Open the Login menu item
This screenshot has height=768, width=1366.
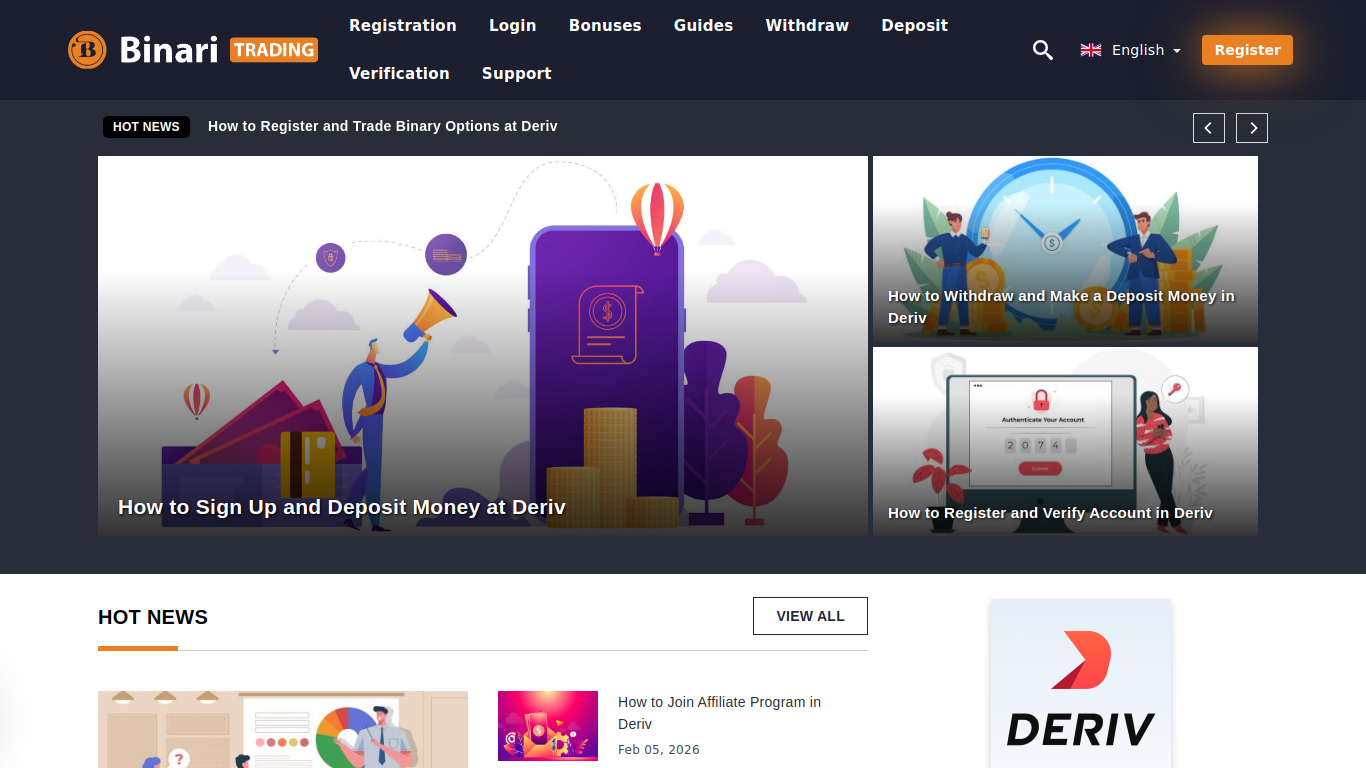pos(513,26)
